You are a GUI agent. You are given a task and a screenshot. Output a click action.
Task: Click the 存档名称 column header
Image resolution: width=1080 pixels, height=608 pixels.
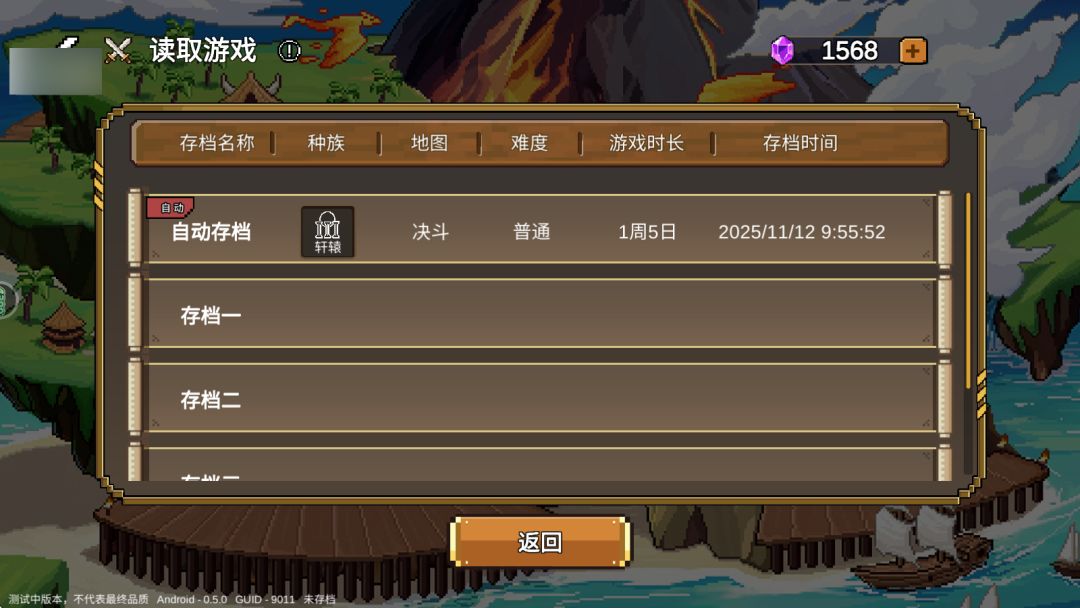pyautogui.click(x=216, y=143)
